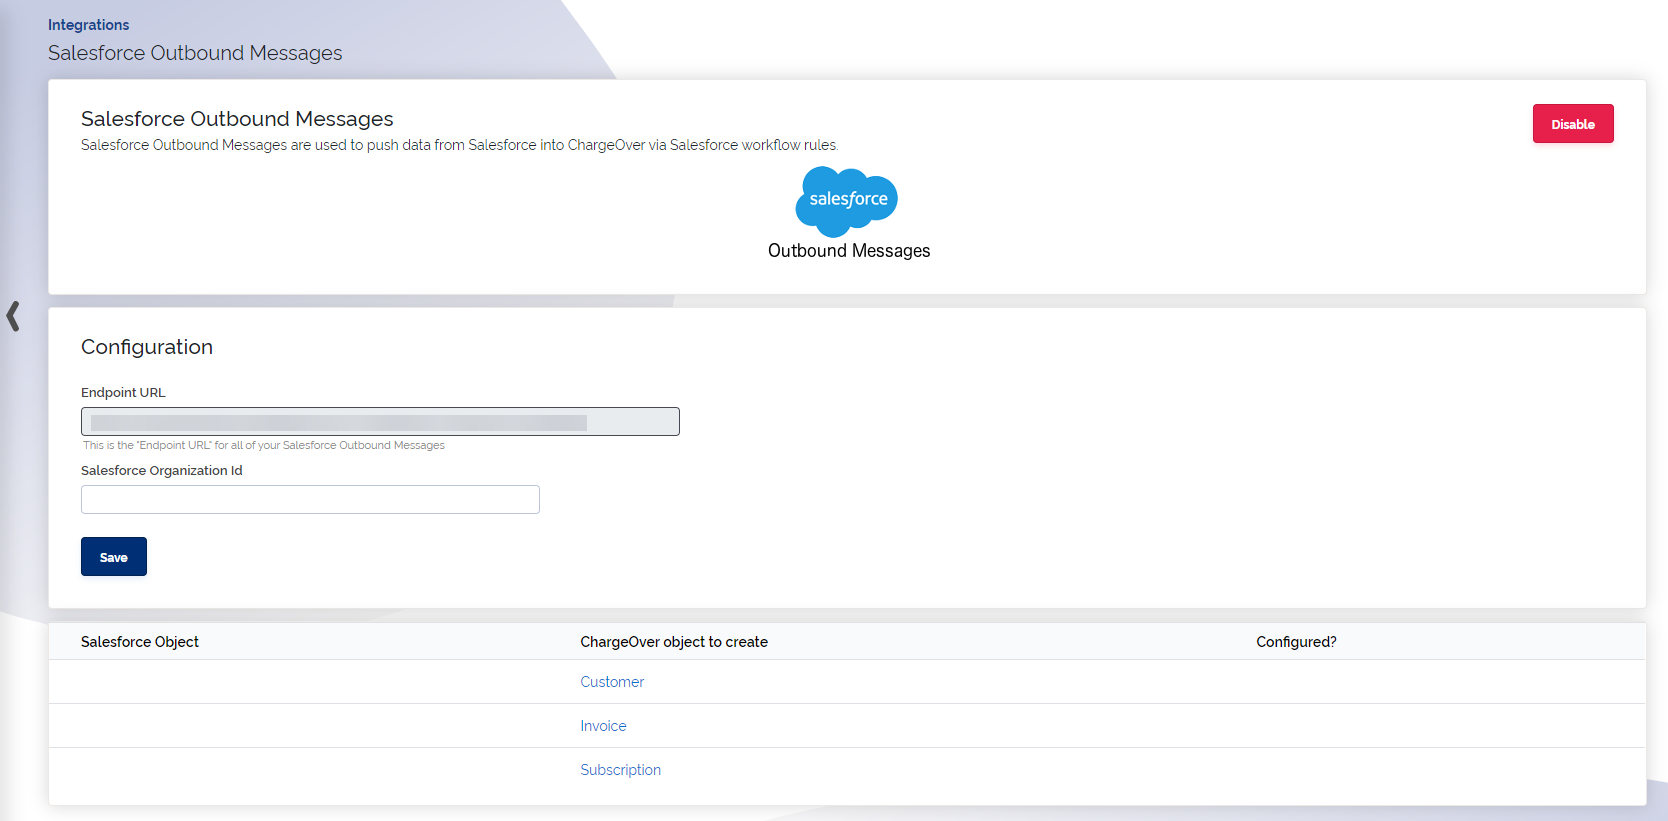
Task: Select the Endpoint URL field
Action: point(380,421)
